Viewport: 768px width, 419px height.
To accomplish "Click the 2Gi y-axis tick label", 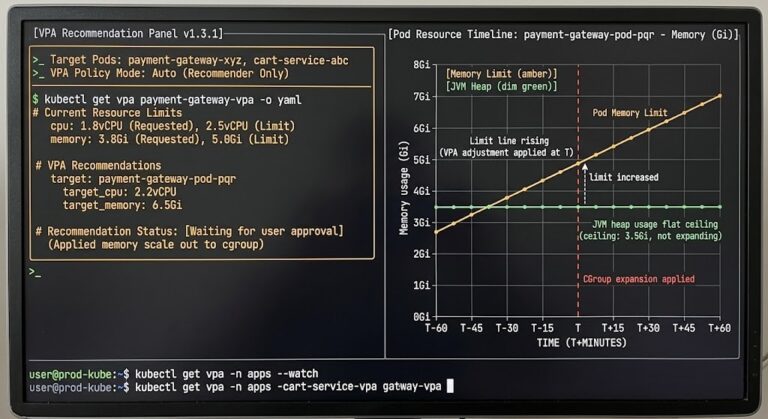I will click(x=422, y=254).
